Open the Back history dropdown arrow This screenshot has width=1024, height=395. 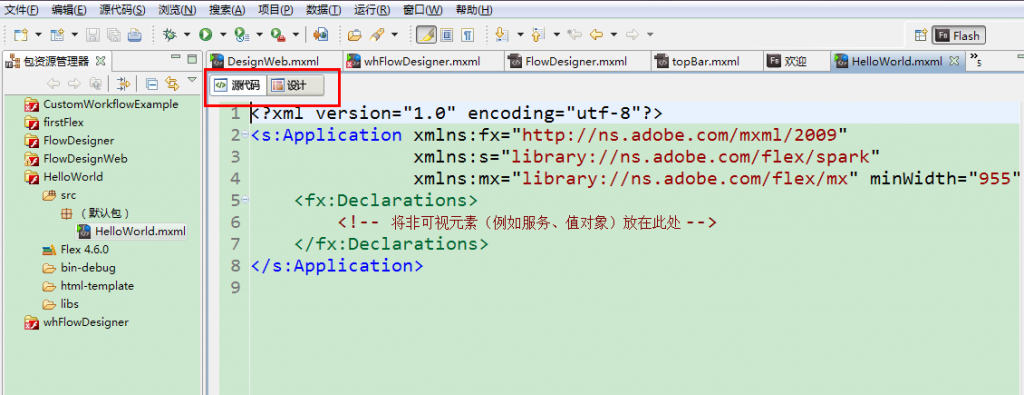614,35
